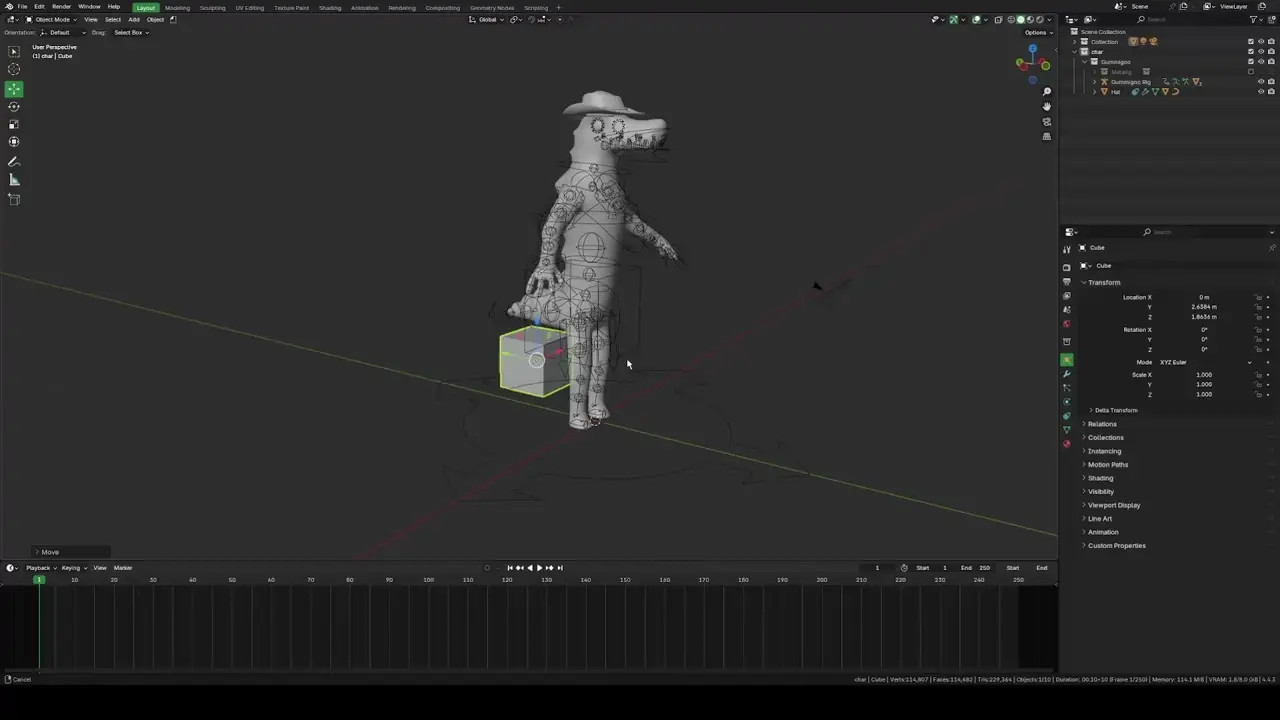
Task: Open the Viewport Display section
Action: coord(1113,505)
